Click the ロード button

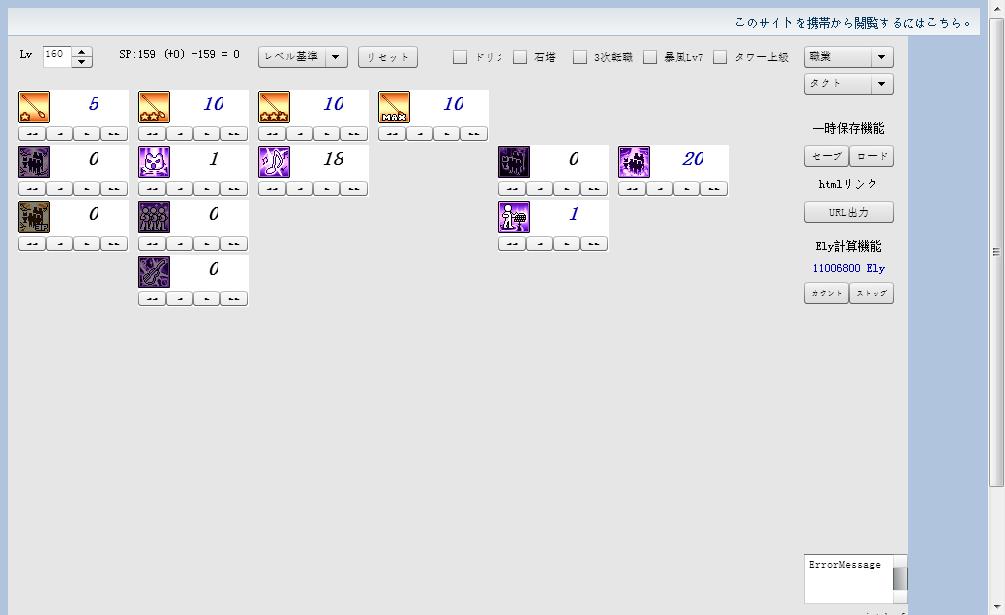pyautogui.click(x=871, y=156)
